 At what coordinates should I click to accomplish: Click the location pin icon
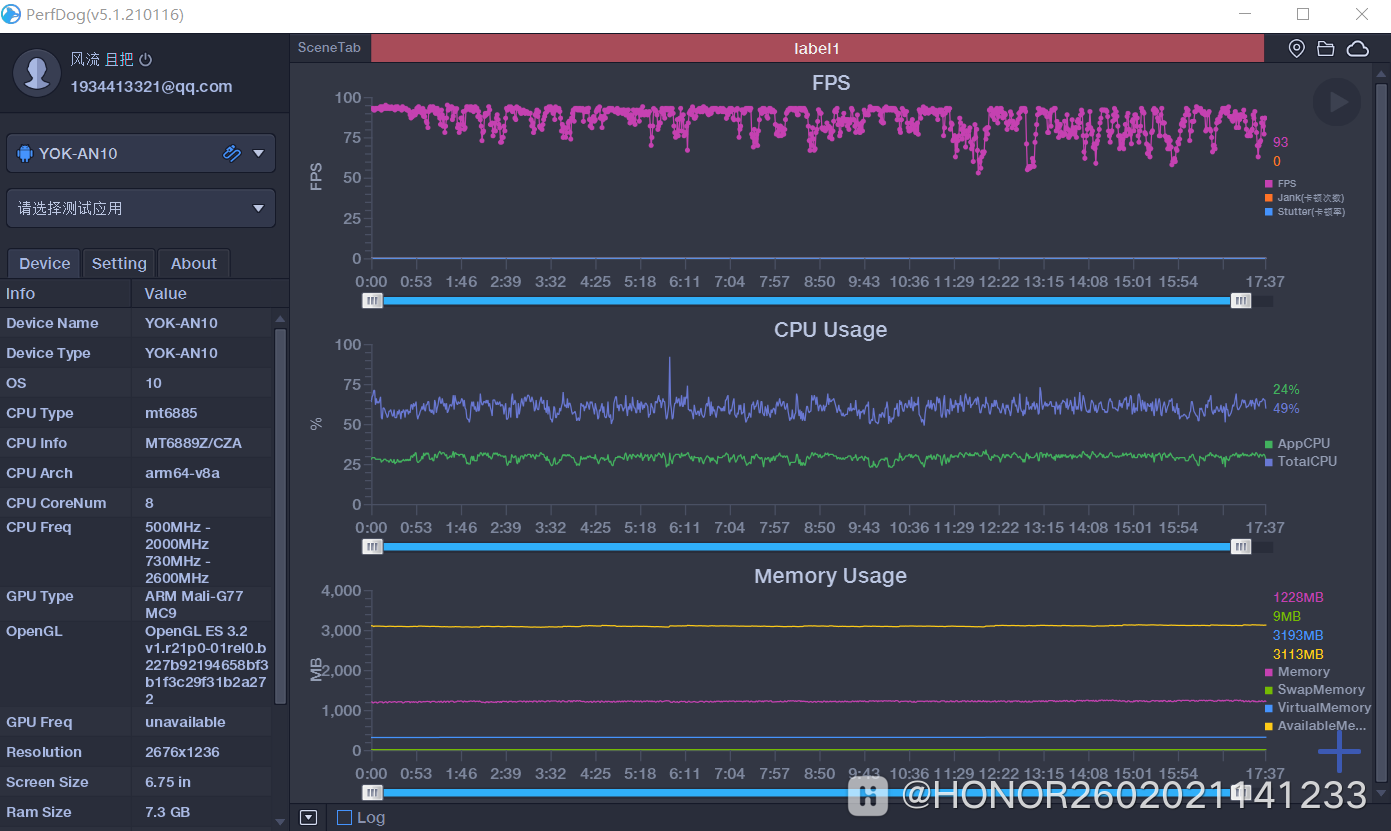pyautogui.click(x=1296, y=48)
